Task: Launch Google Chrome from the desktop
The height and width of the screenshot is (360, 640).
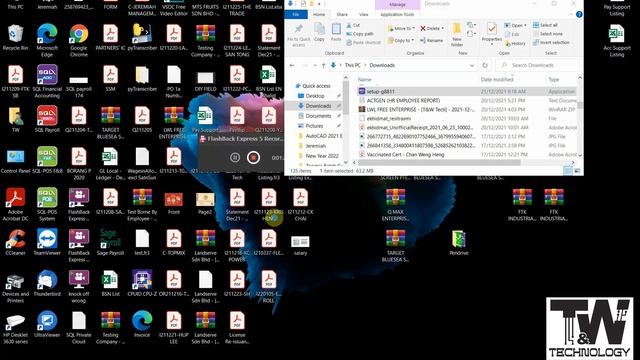Action: 79,40
